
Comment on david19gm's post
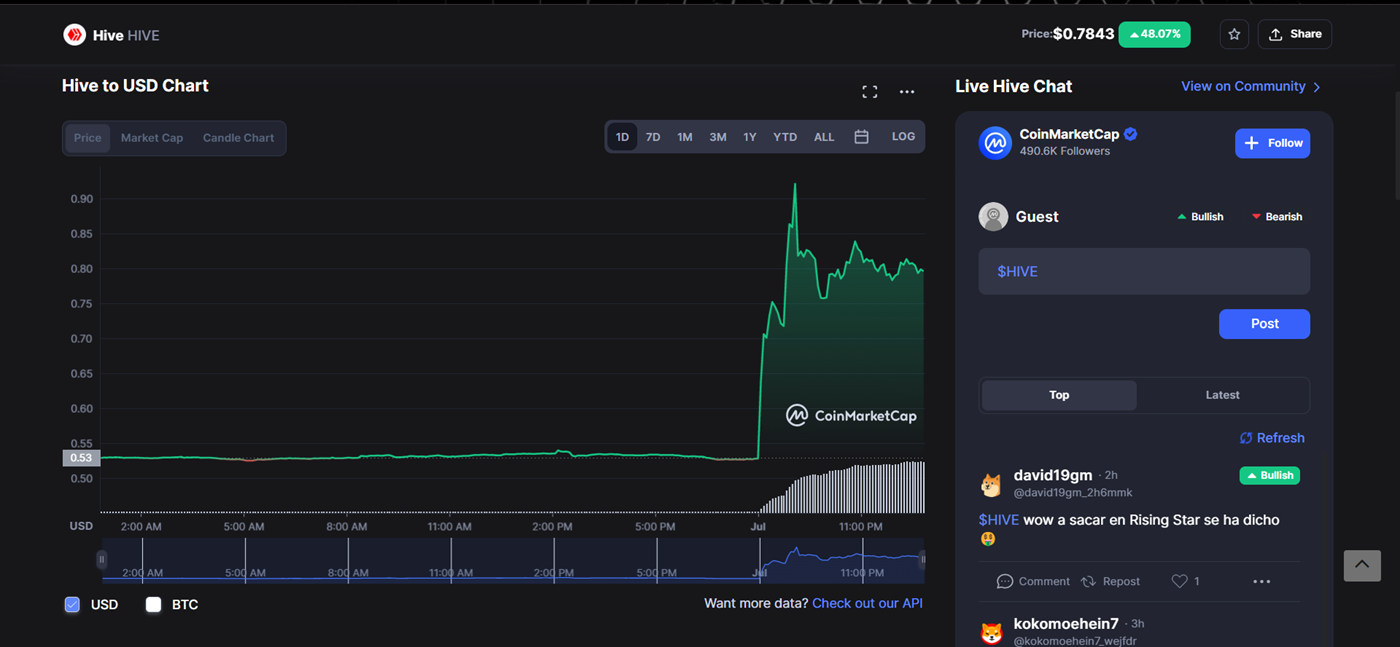1033,581
